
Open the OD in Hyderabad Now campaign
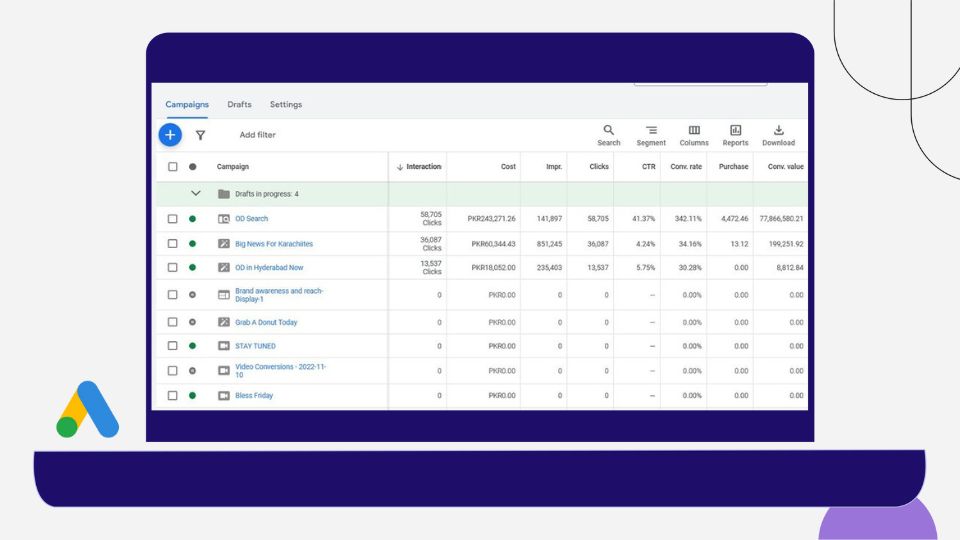click(269, 268)
